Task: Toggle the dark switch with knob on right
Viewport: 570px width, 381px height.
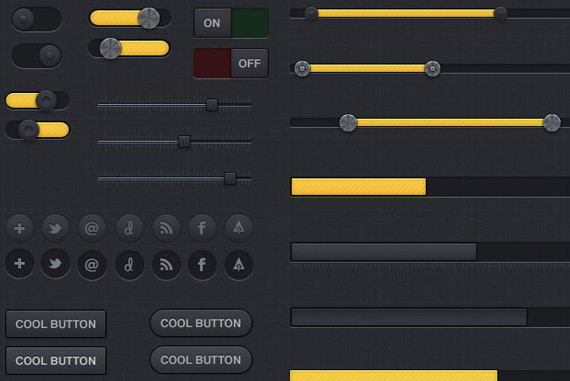Action: click(36, 55)
